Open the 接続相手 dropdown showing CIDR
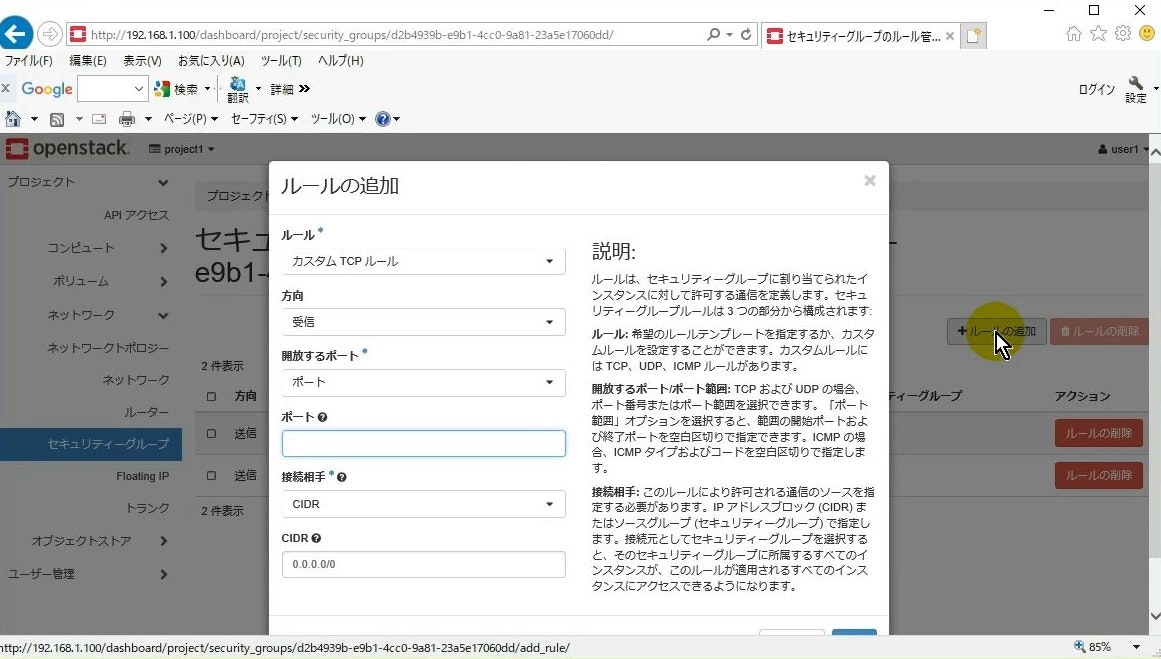Image resolution: width=1161 pixels, height=659 pixels. pos(424,504)
